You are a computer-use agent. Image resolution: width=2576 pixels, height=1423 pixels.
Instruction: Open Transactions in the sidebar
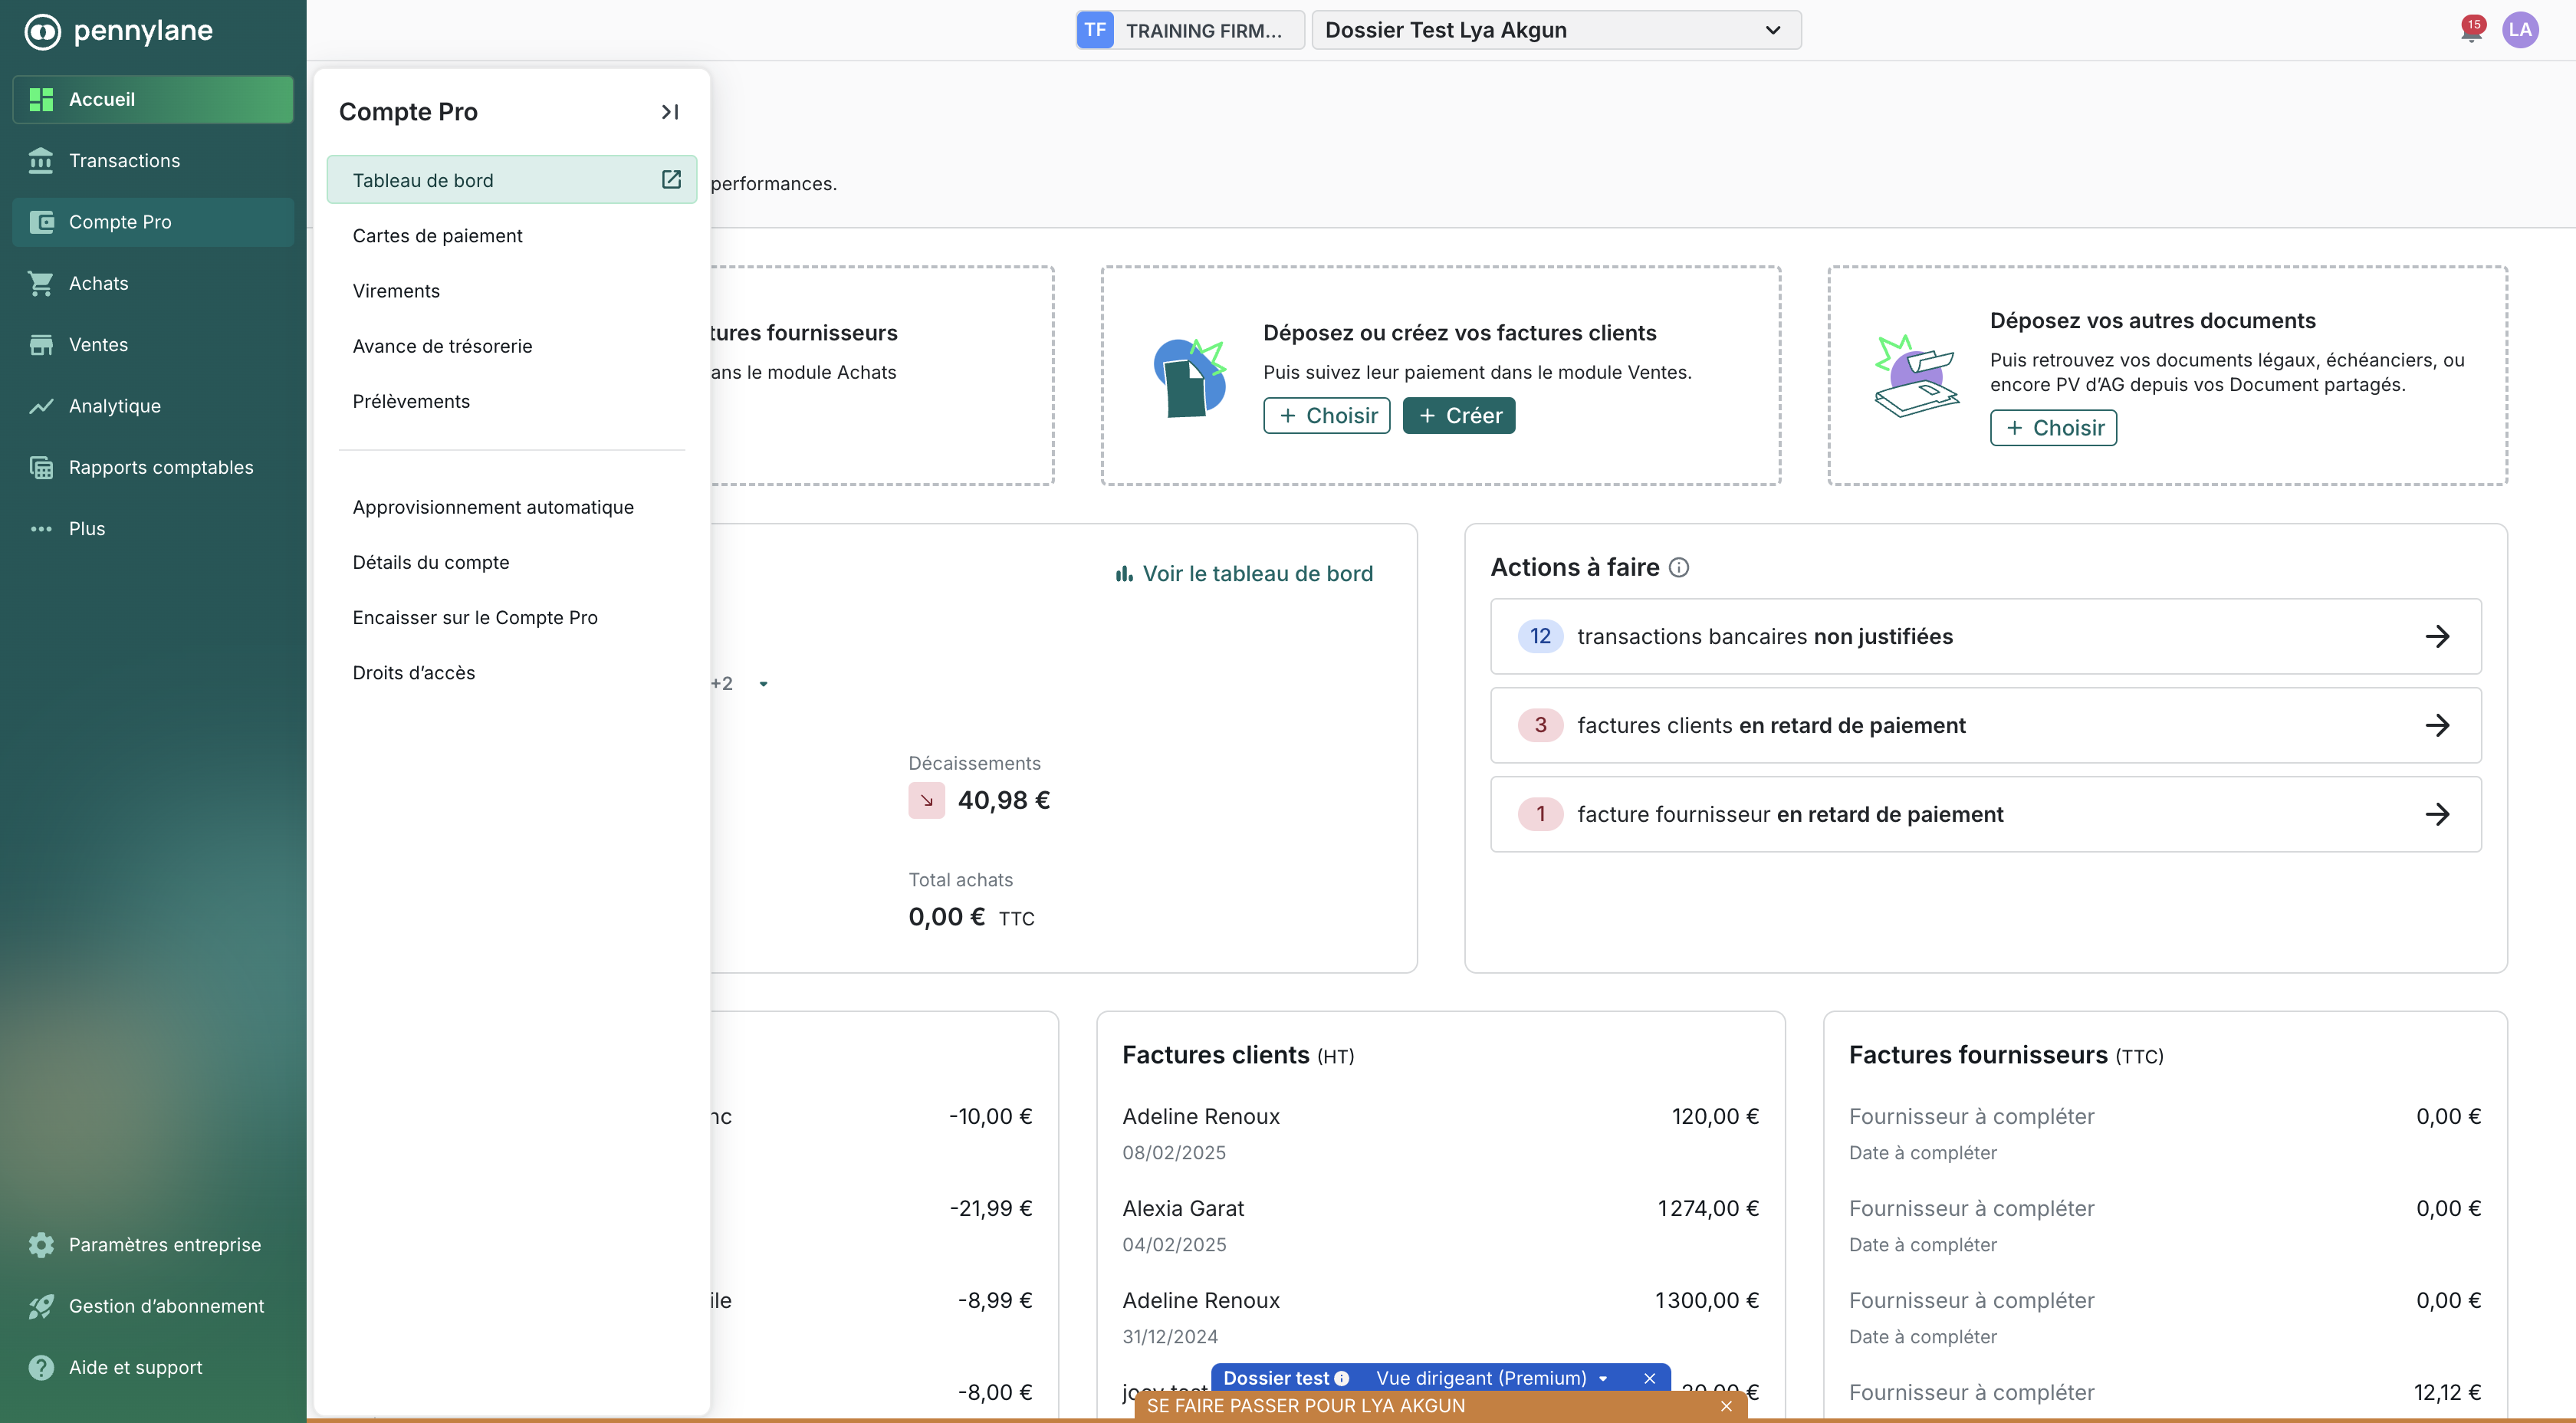click(153, 161)
